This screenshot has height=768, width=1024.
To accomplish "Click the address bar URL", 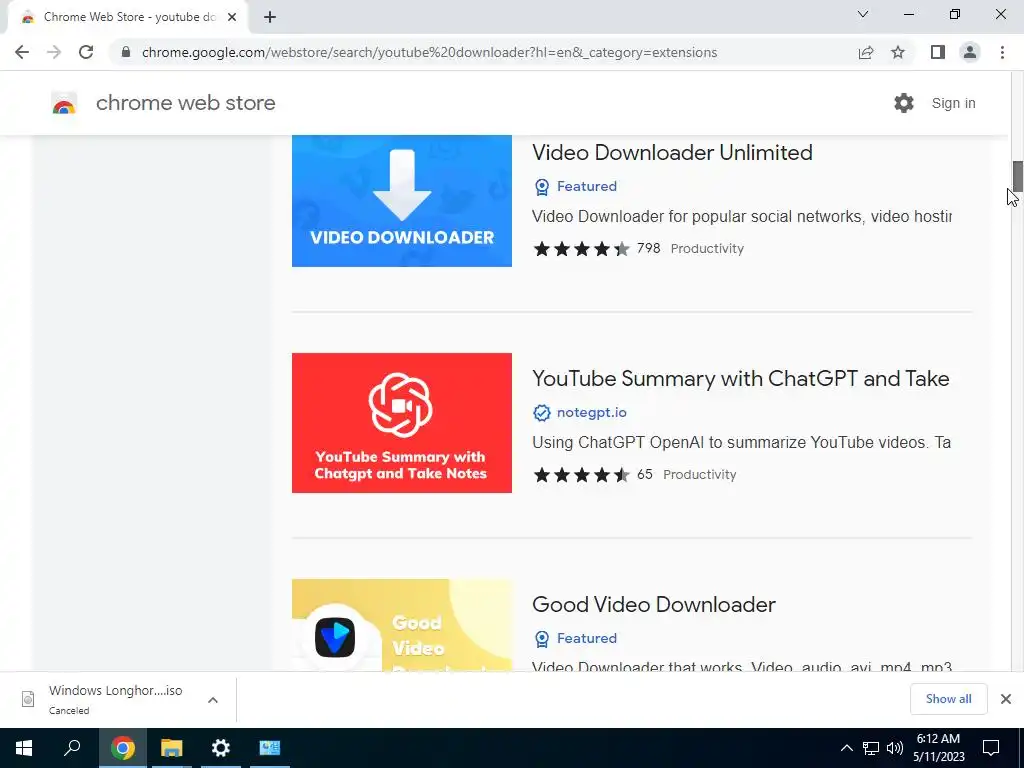I will point(429,52).
